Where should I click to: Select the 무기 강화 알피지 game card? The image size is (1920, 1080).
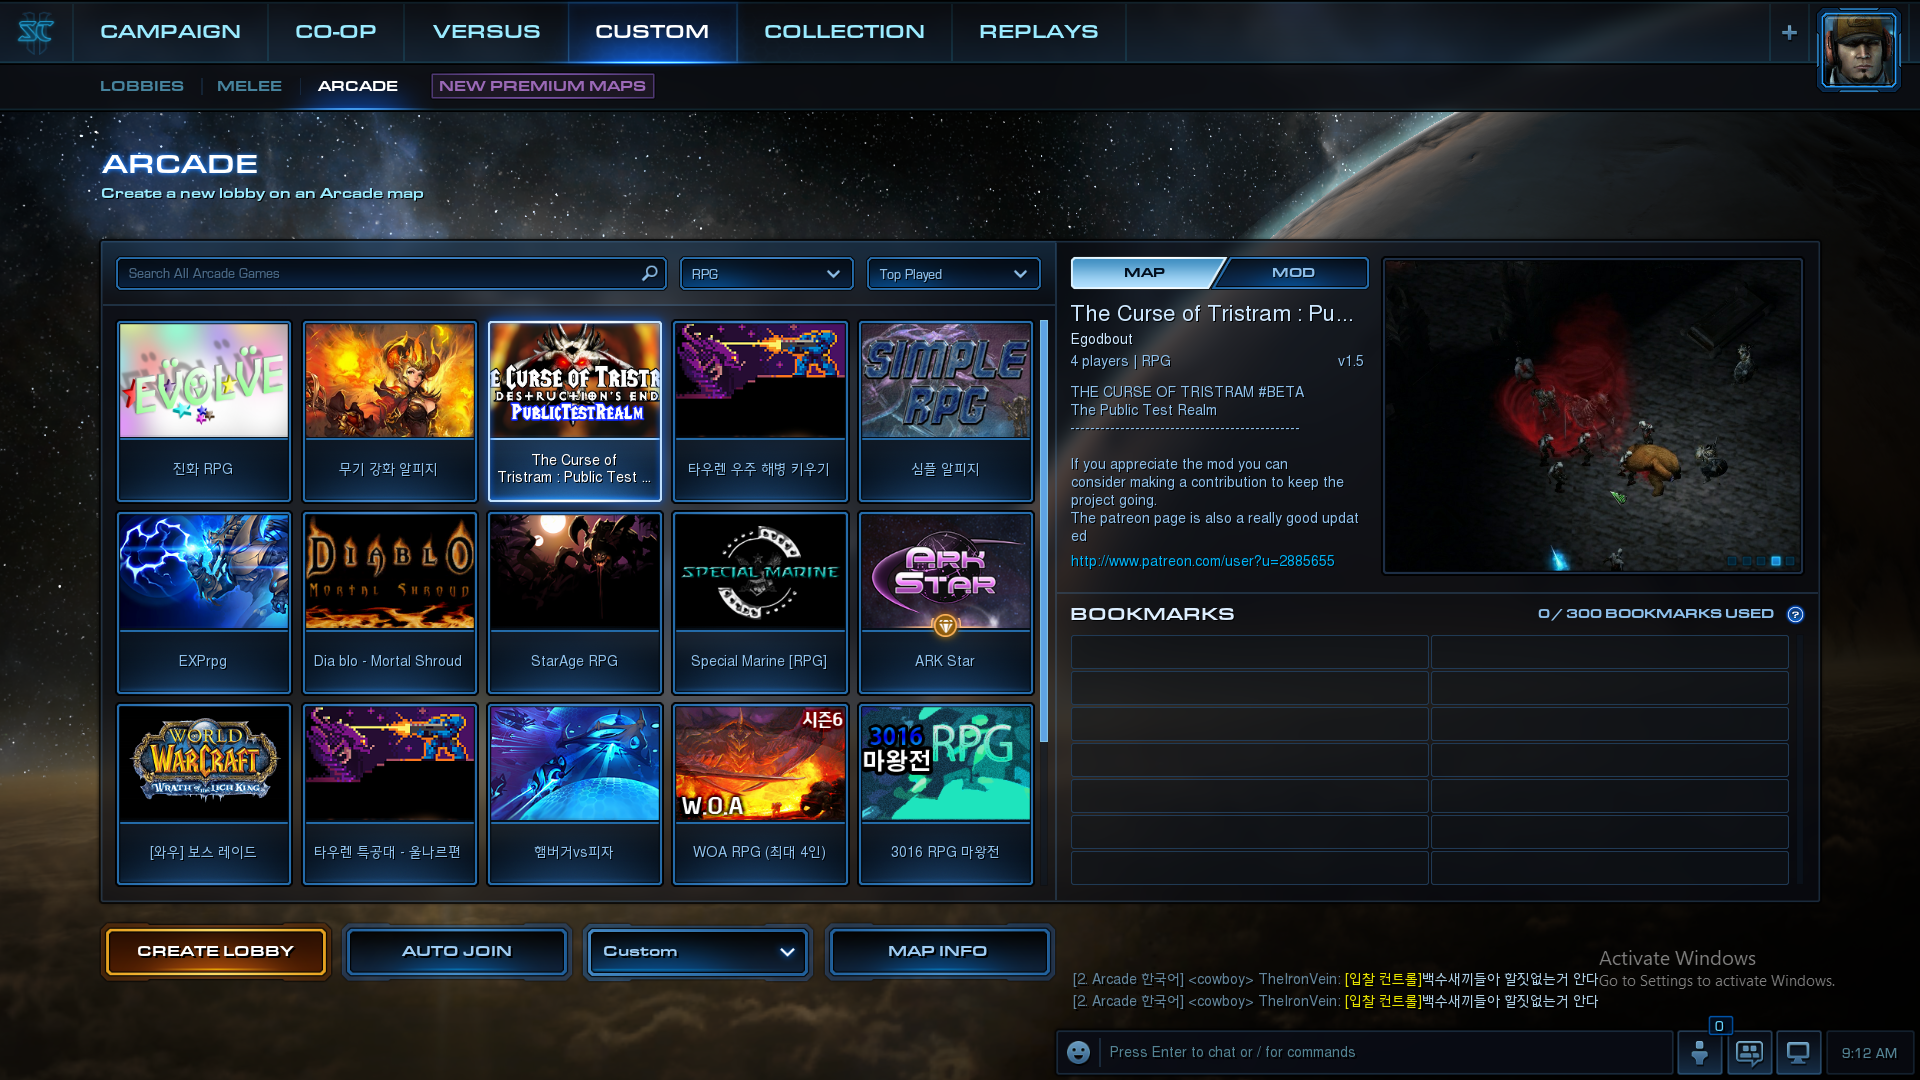point(390,411)
